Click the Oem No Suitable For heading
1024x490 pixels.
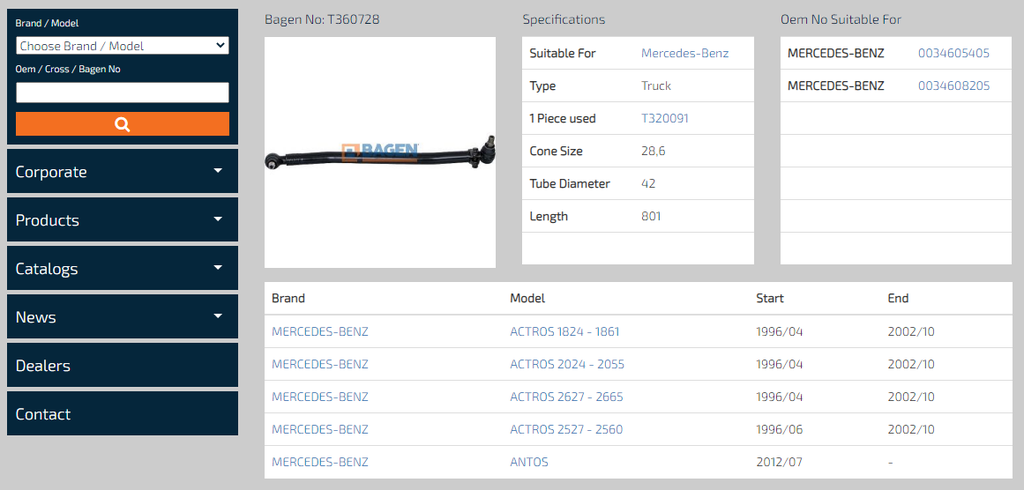point(841,20)
